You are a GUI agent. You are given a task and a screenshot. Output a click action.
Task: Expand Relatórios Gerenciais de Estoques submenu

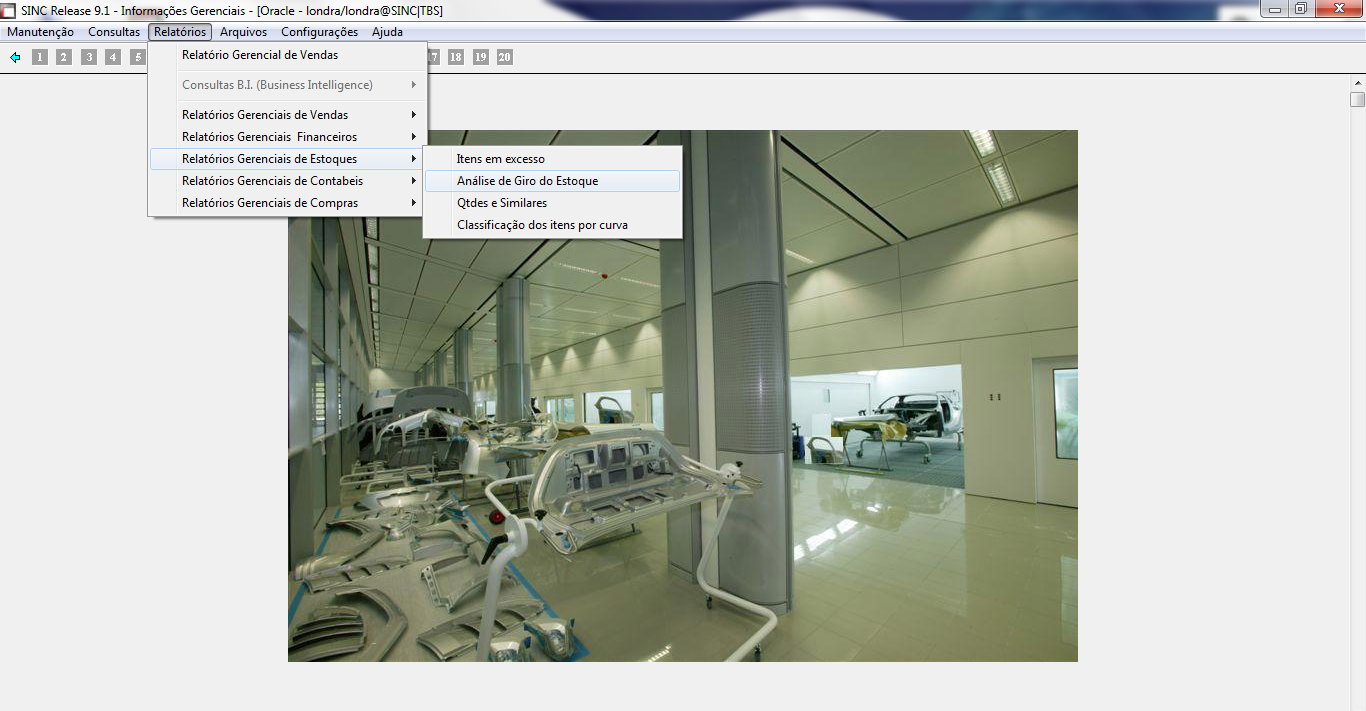point(288,159)
